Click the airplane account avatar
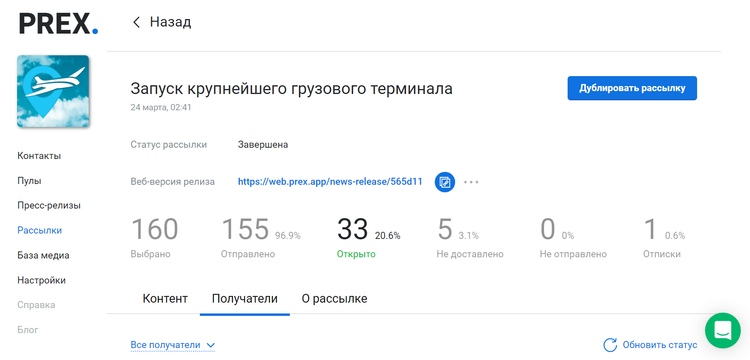Image resolution: width=750 pixels, height=360 pixels. 53,91
